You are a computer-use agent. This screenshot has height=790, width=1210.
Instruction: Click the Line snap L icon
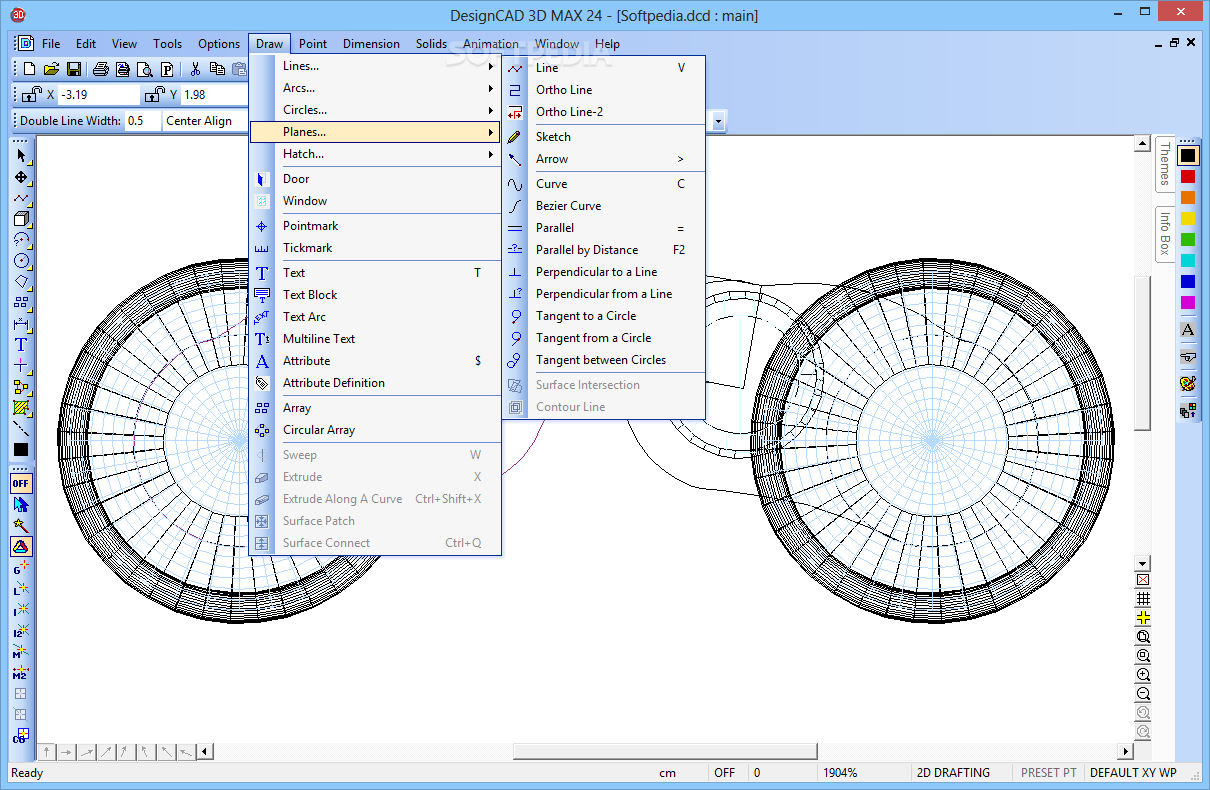(21, 588)
